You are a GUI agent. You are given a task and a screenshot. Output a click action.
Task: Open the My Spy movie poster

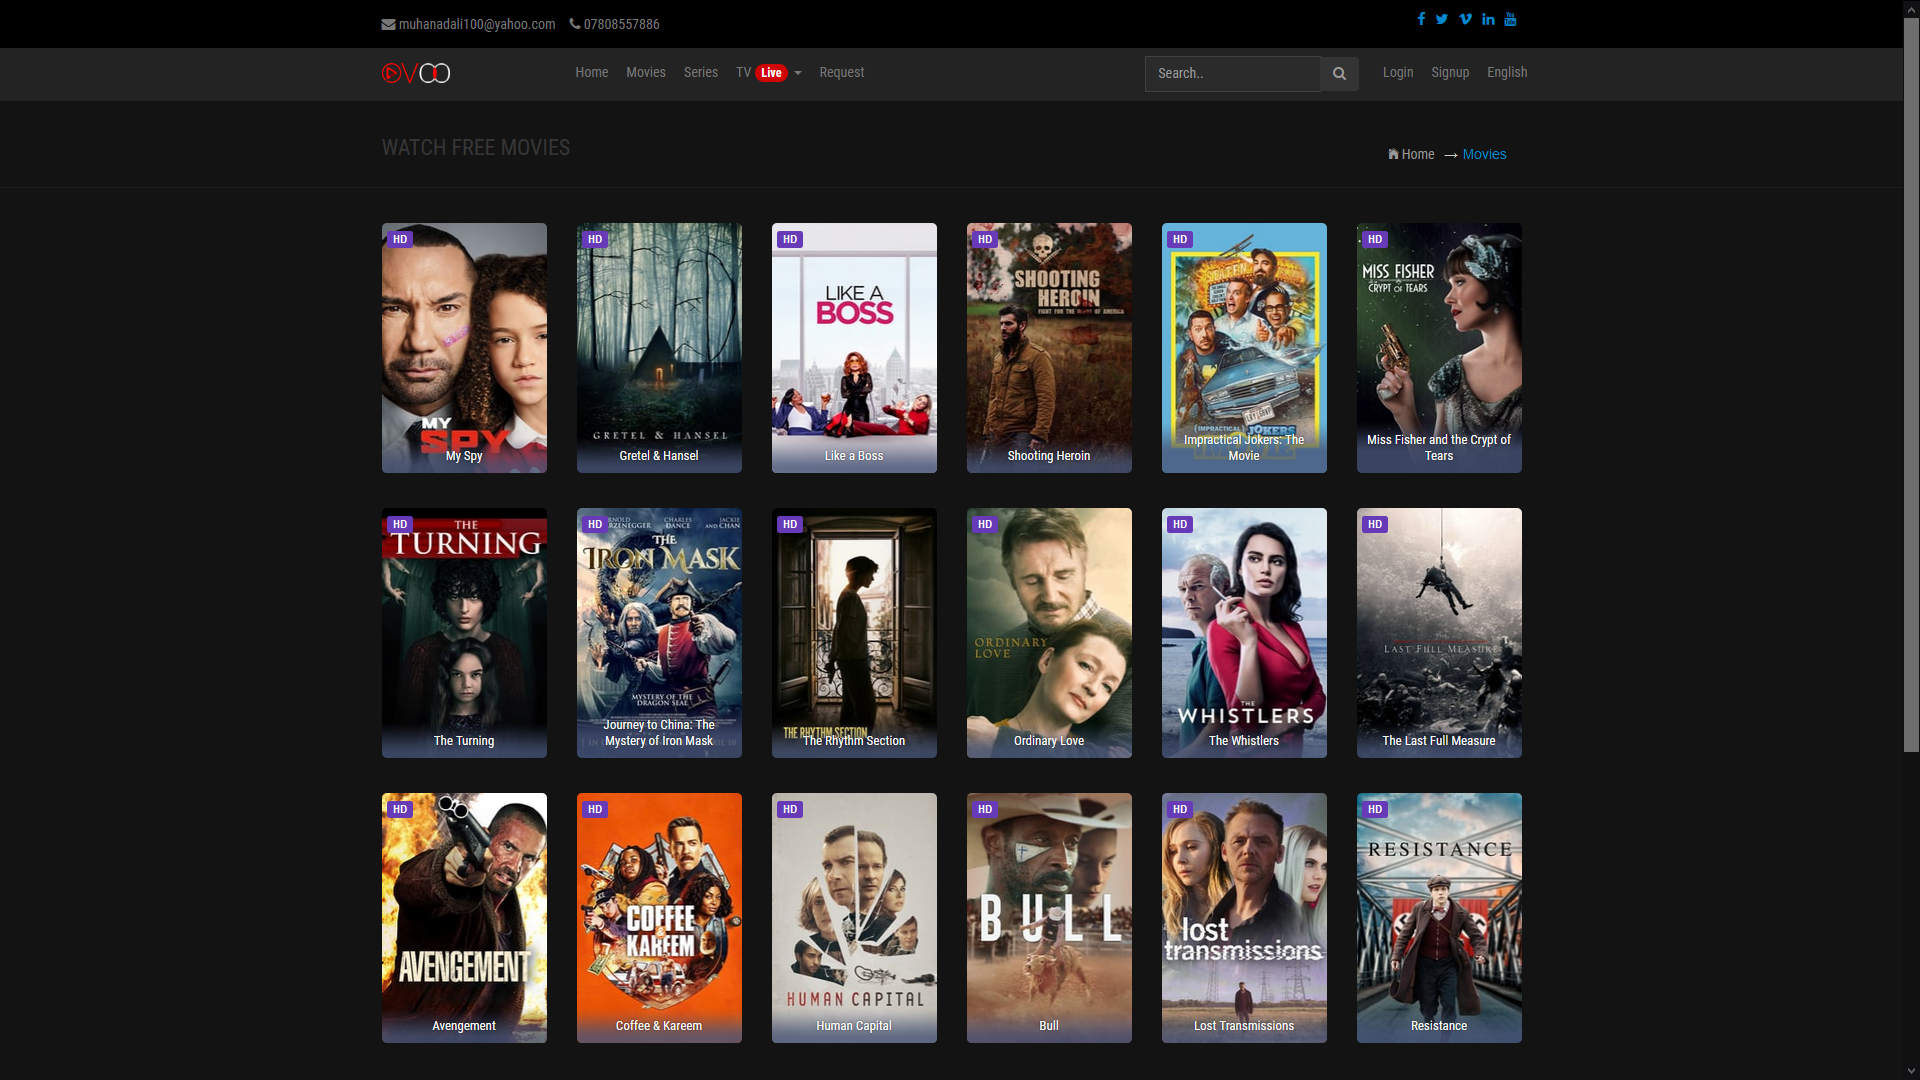click(x=464, y=347)
